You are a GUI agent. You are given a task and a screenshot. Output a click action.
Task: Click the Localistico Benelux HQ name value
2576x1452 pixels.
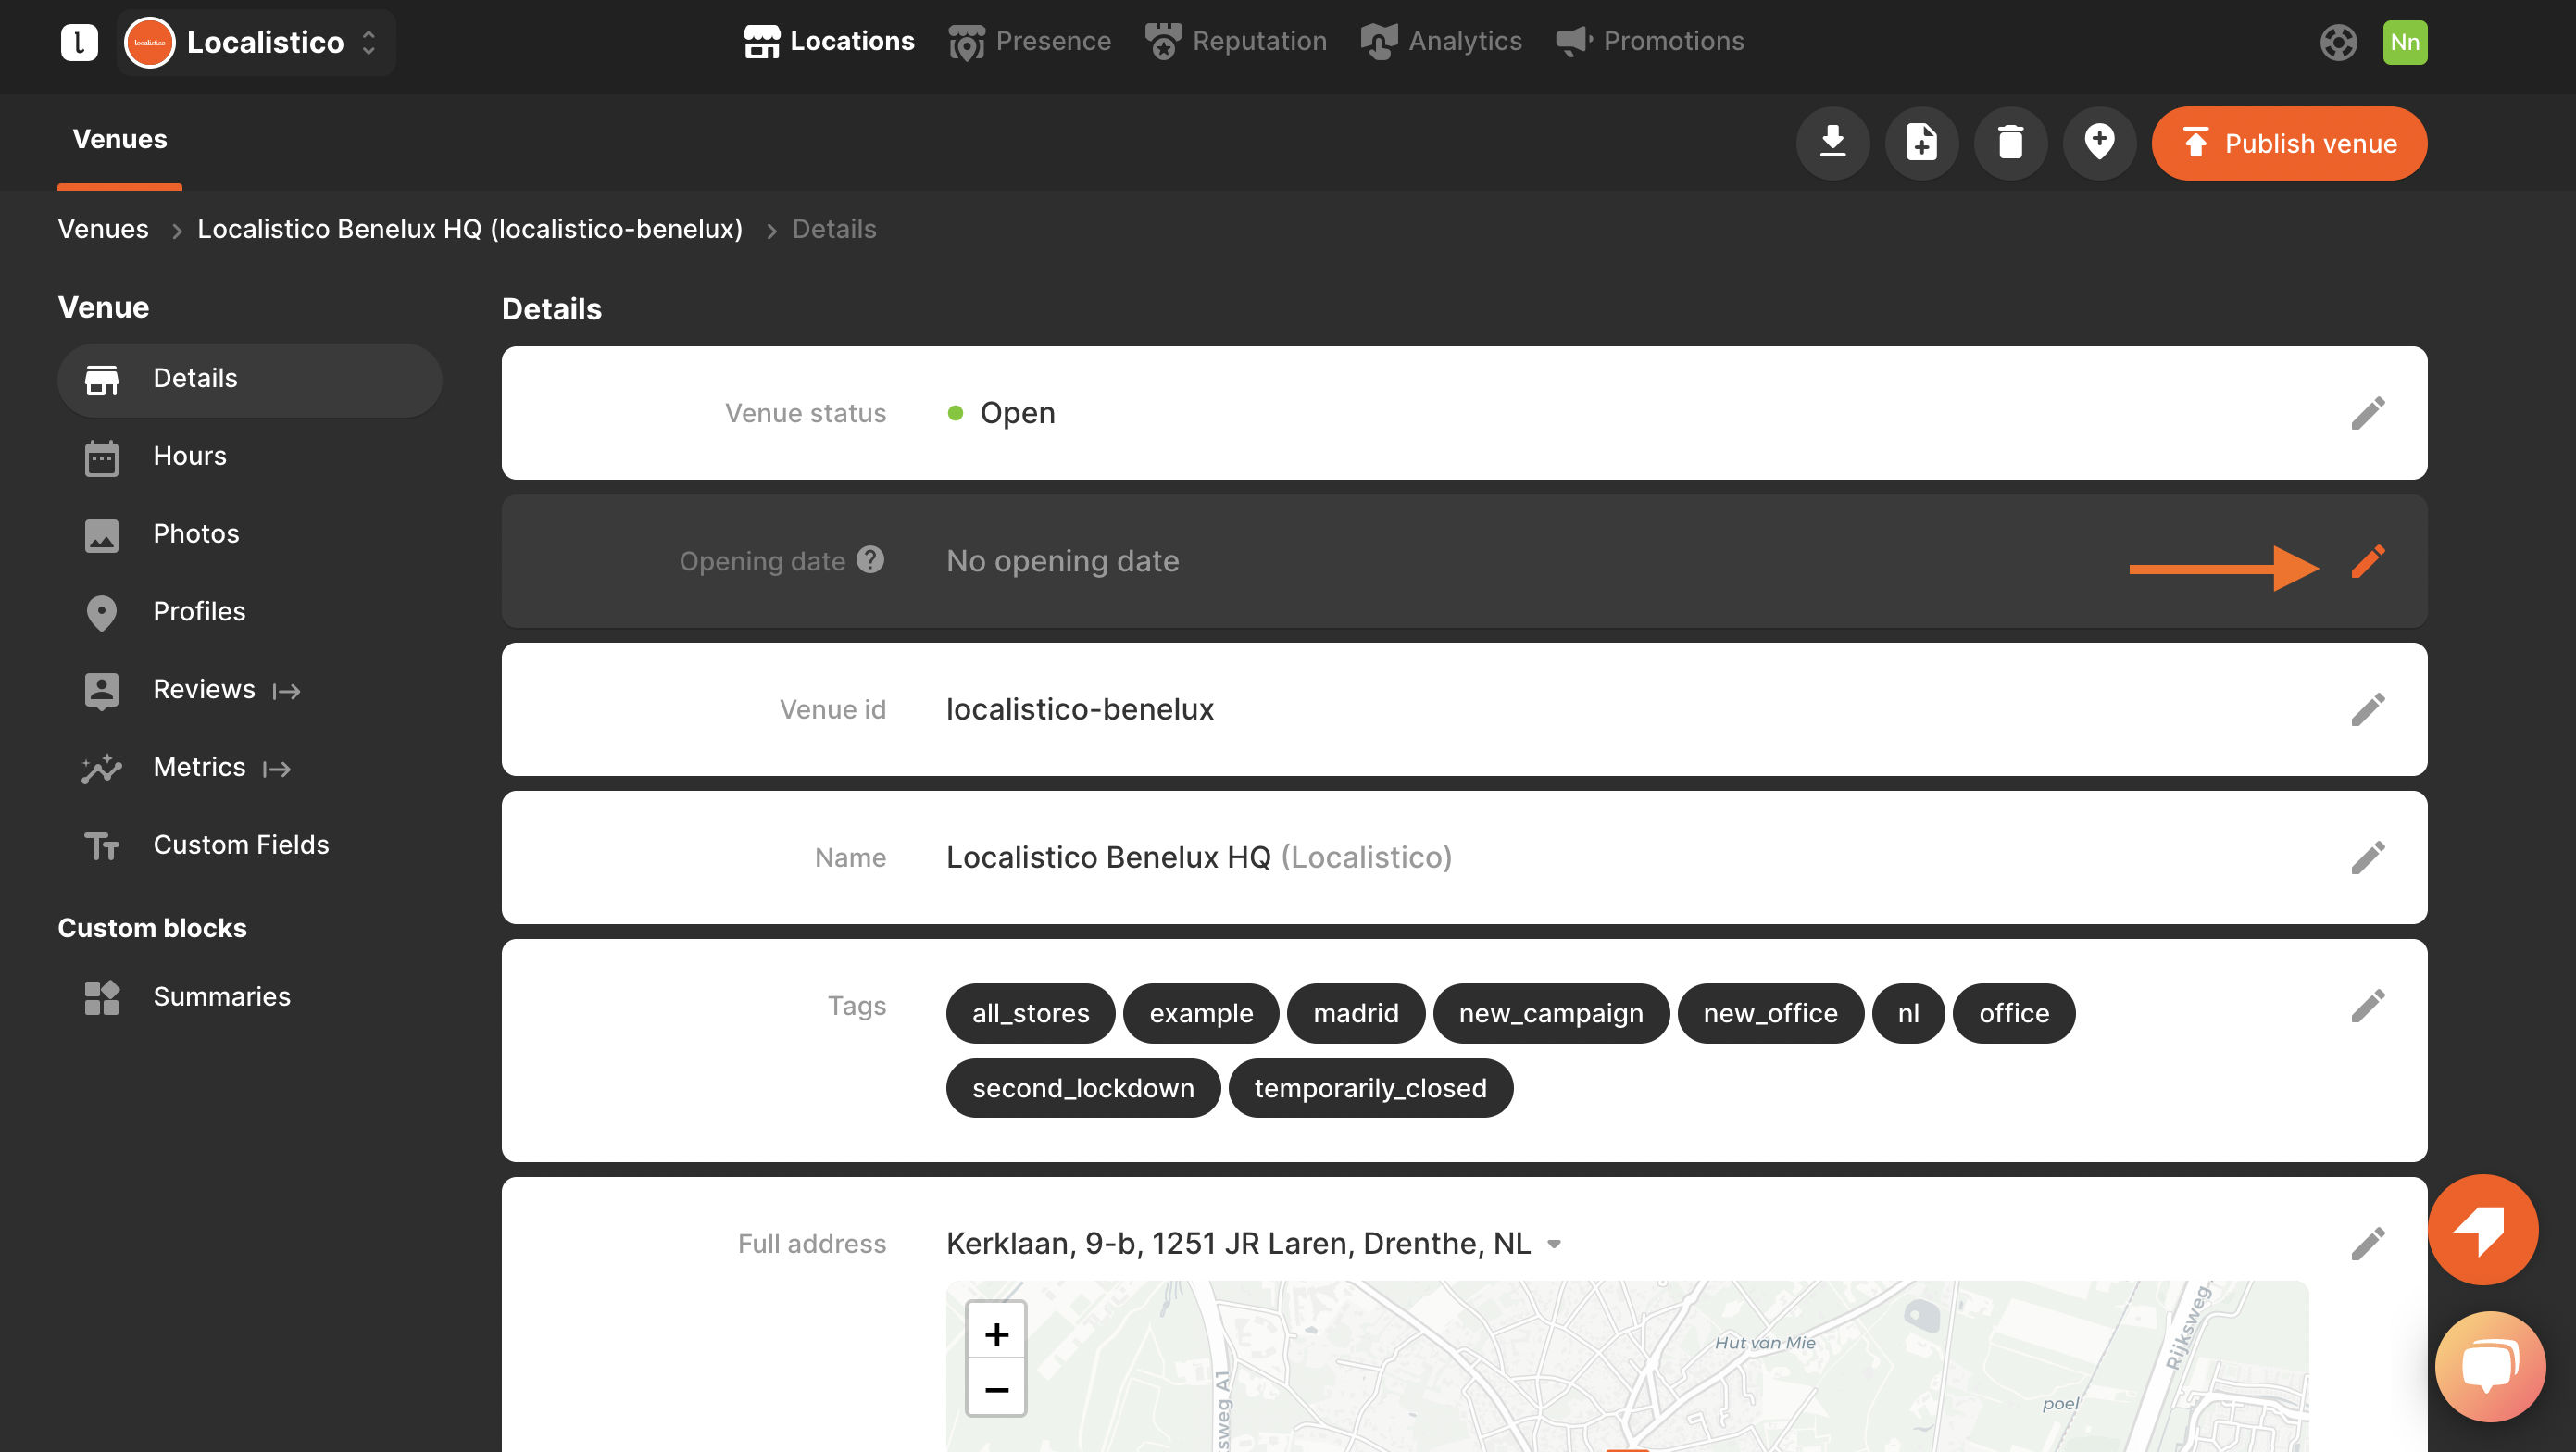pos(1108,857)
